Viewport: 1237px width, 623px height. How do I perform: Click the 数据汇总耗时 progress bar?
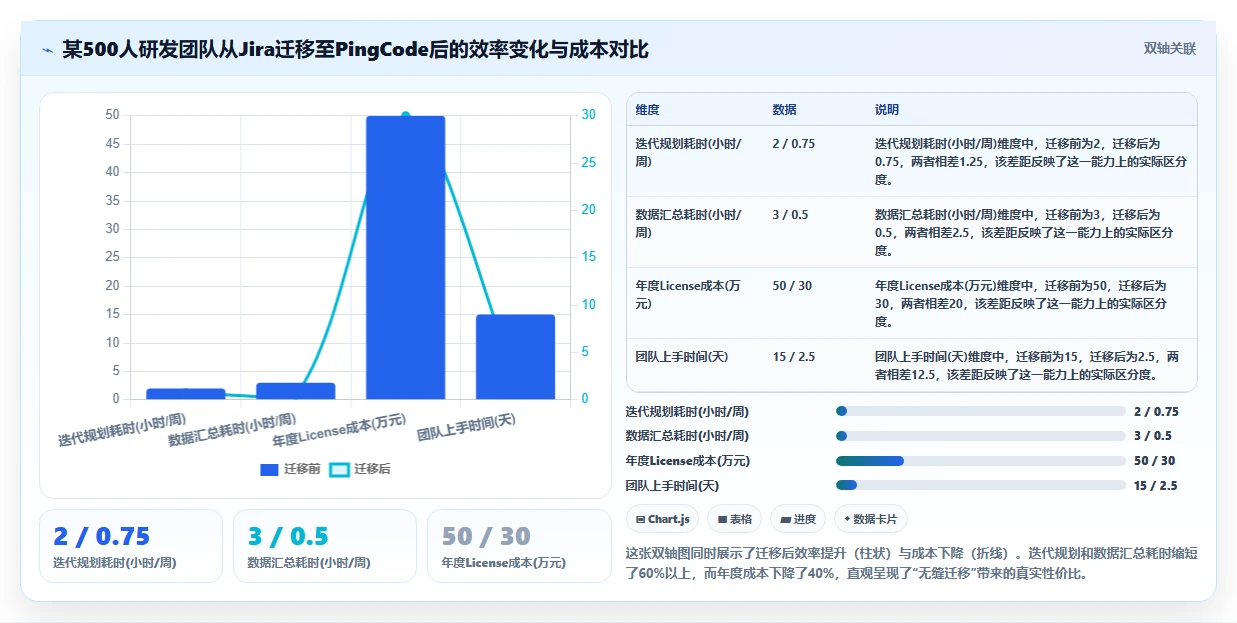coord(981,436)
